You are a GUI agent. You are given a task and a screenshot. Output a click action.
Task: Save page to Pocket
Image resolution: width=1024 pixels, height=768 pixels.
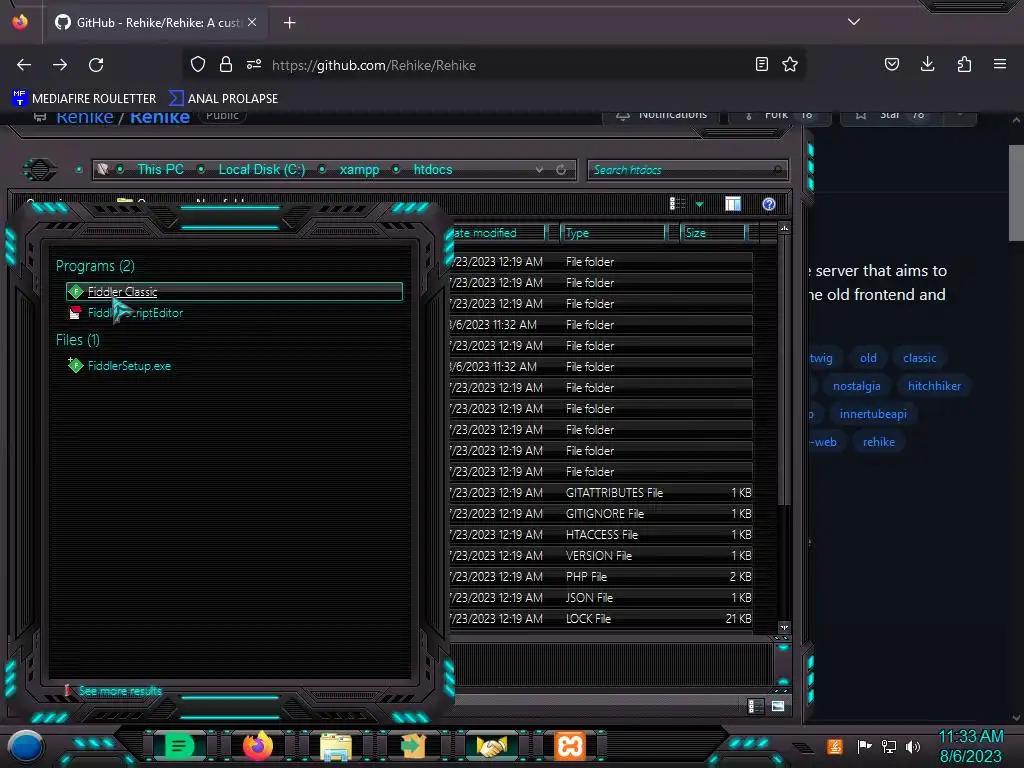pyautogui.click(x=892, y=64)
